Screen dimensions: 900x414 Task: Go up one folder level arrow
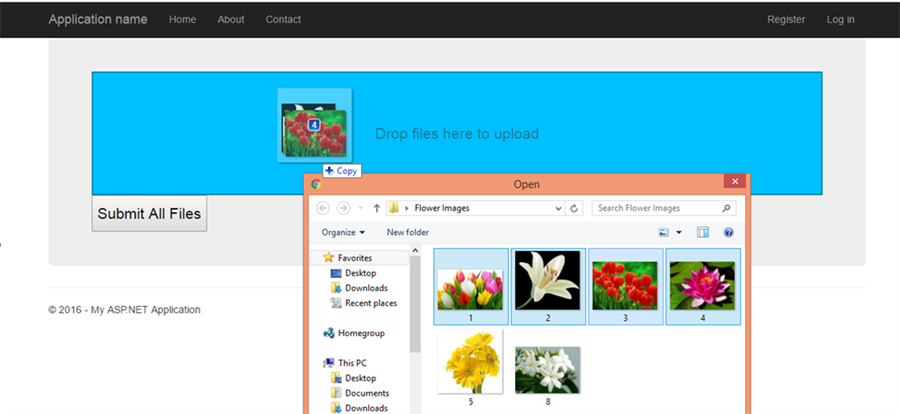point(377,208)
